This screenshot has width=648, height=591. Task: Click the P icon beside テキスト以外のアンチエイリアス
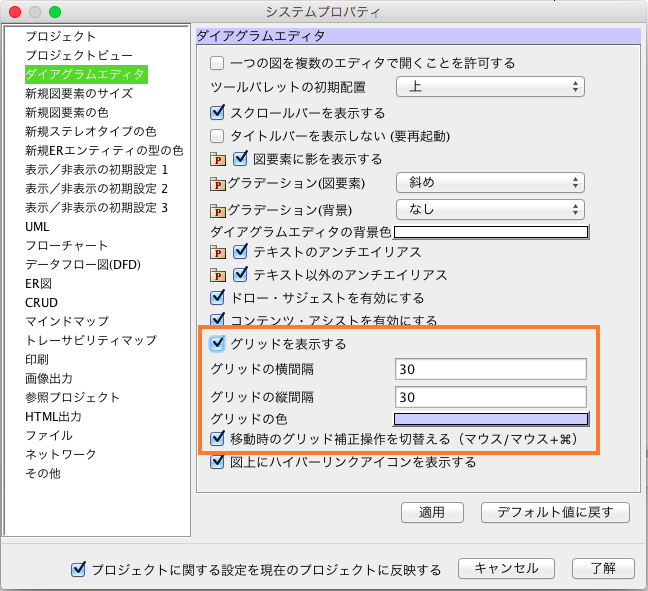(218, 275)
